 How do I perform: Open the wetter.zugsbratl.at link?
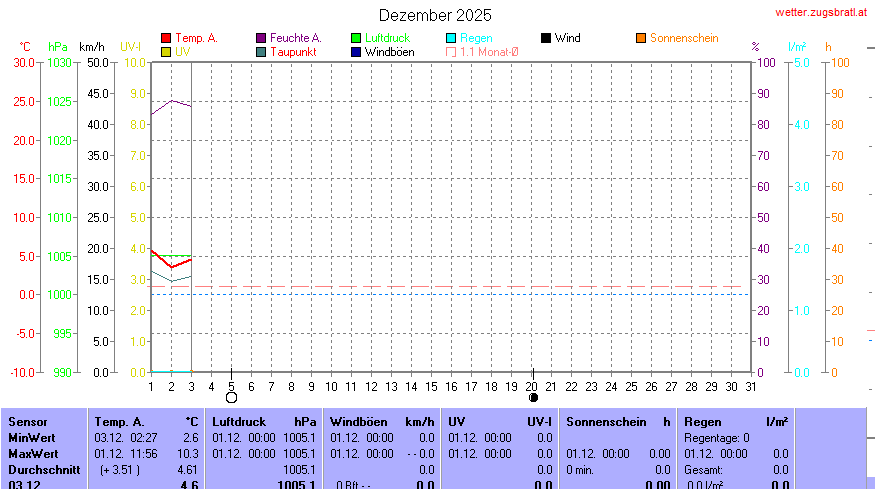[x=820, y=12]
